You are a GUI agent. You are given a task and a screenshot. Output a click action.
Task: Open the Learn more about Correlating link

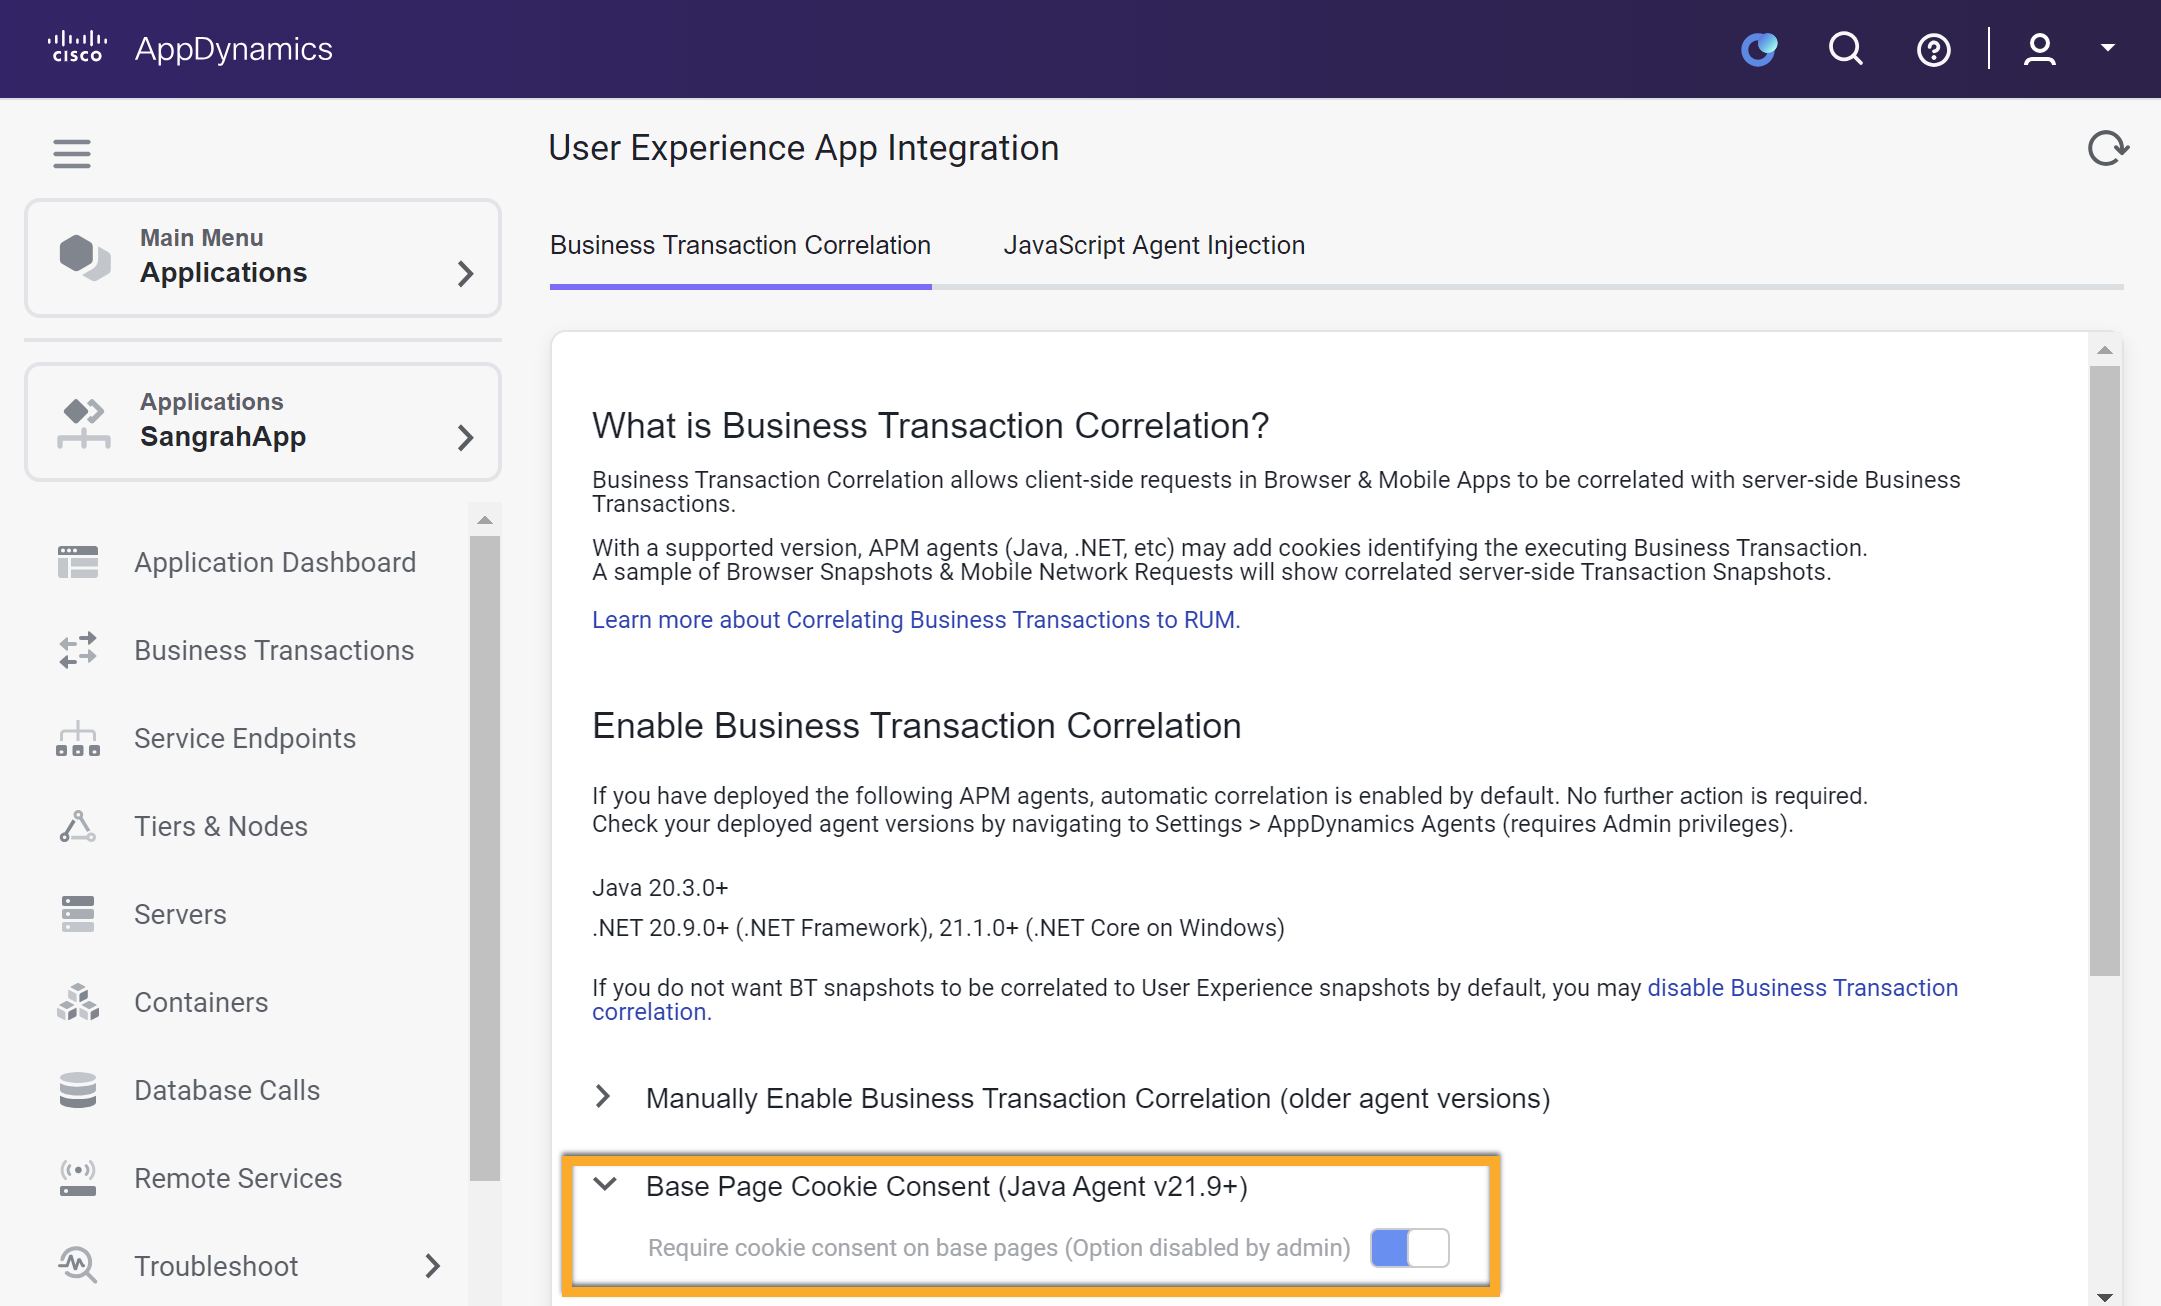tap(916, 620)
